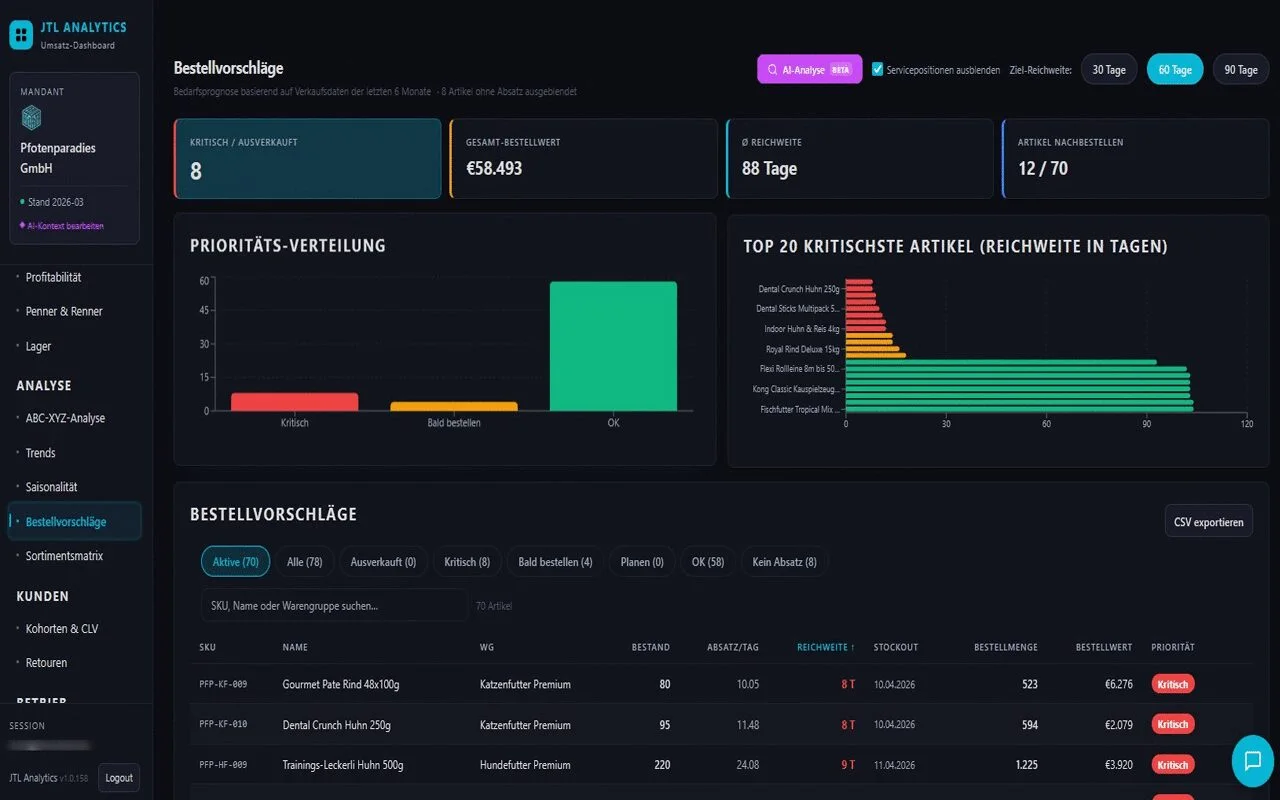The width and height of the screenshot is (1280, 800).
Task: Click the green OK bar in chart
Action: click(x=613, y=346)
